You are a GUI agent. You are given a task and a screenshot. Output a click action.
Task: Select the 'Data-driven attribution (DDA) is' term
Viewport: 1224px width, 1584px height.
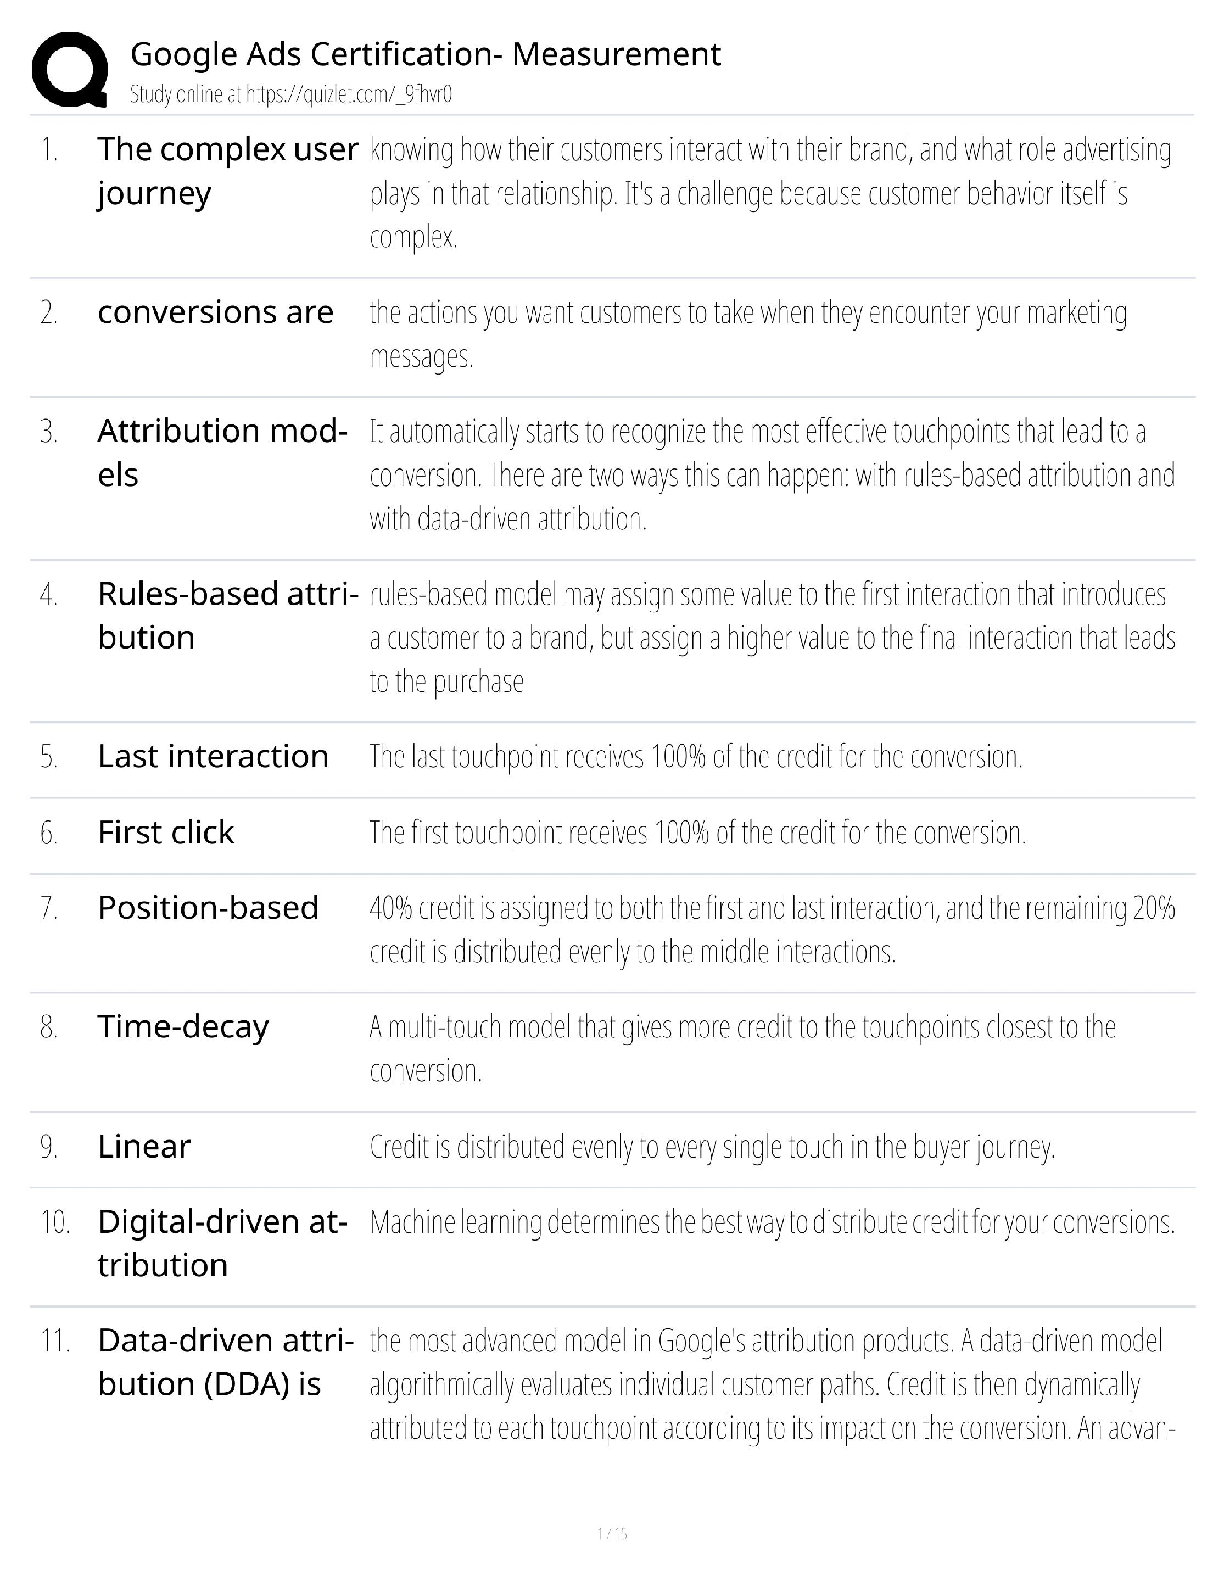225,1362
